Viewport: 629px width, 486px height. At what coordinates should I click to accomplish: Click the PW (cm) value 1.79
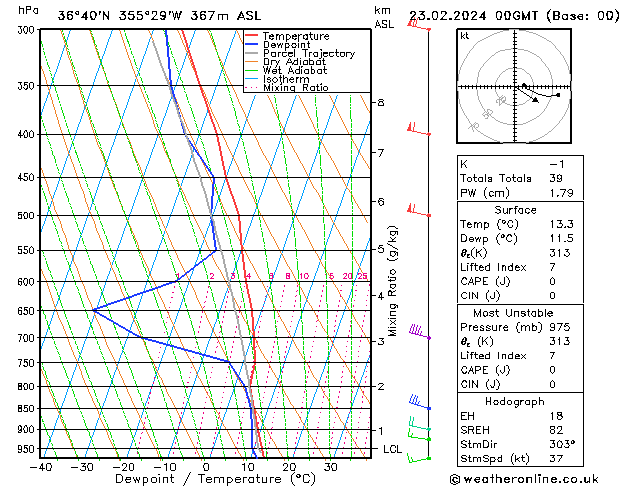tap(561, 193)
